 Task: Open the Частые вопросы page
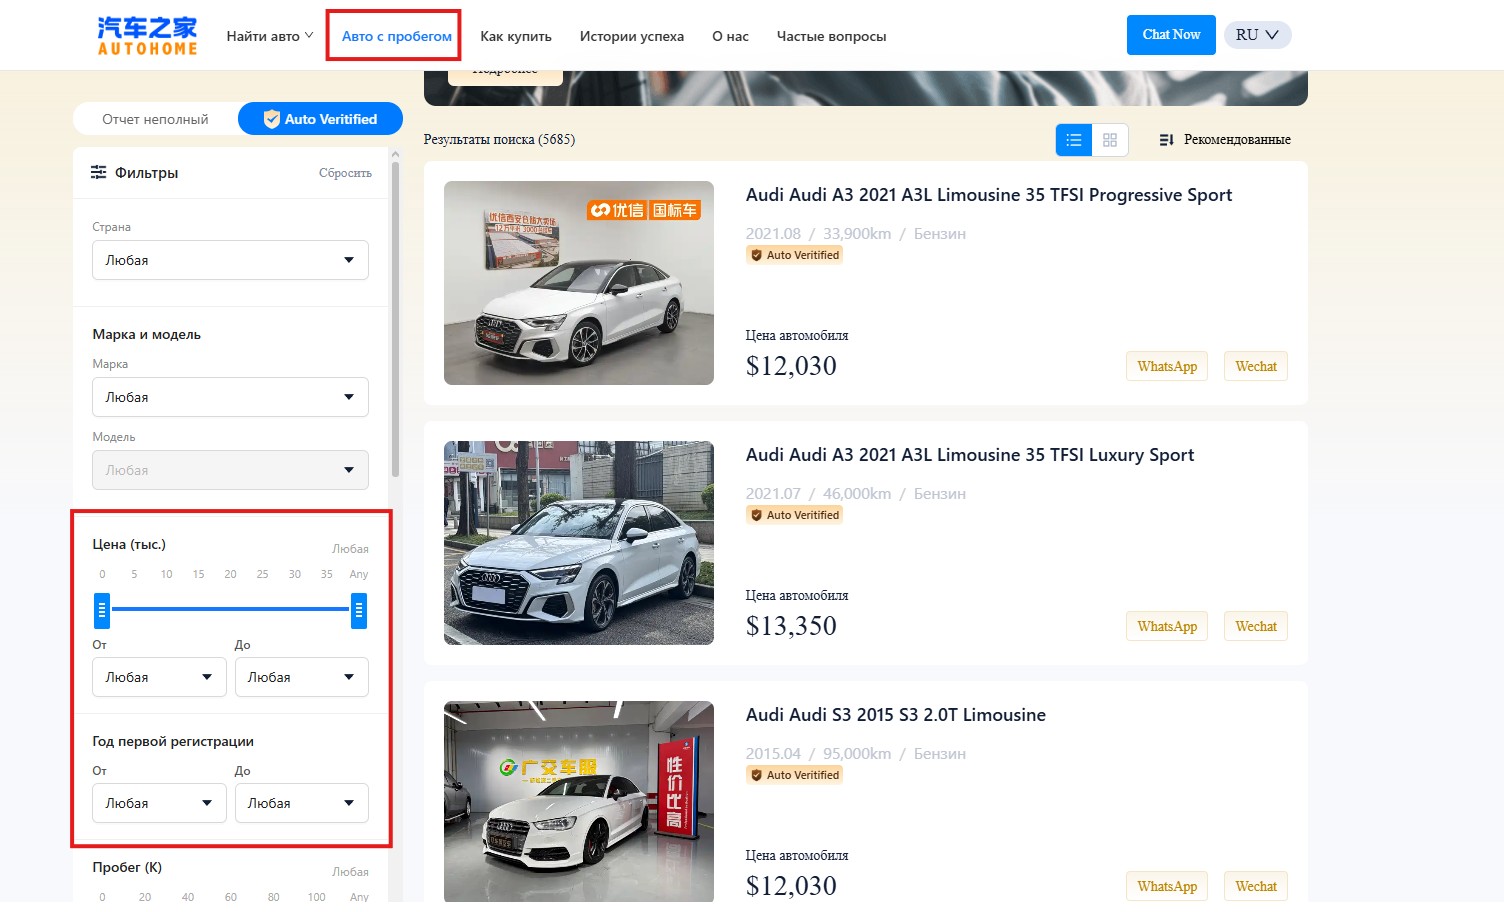point(832,36)
